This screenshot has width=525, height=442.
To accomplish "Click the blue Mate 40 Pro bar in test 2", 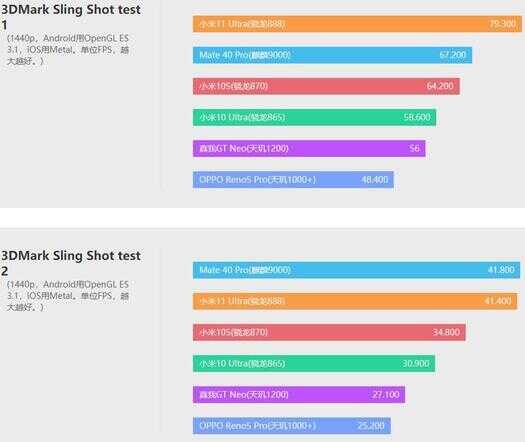I will (x=357, y=270).
